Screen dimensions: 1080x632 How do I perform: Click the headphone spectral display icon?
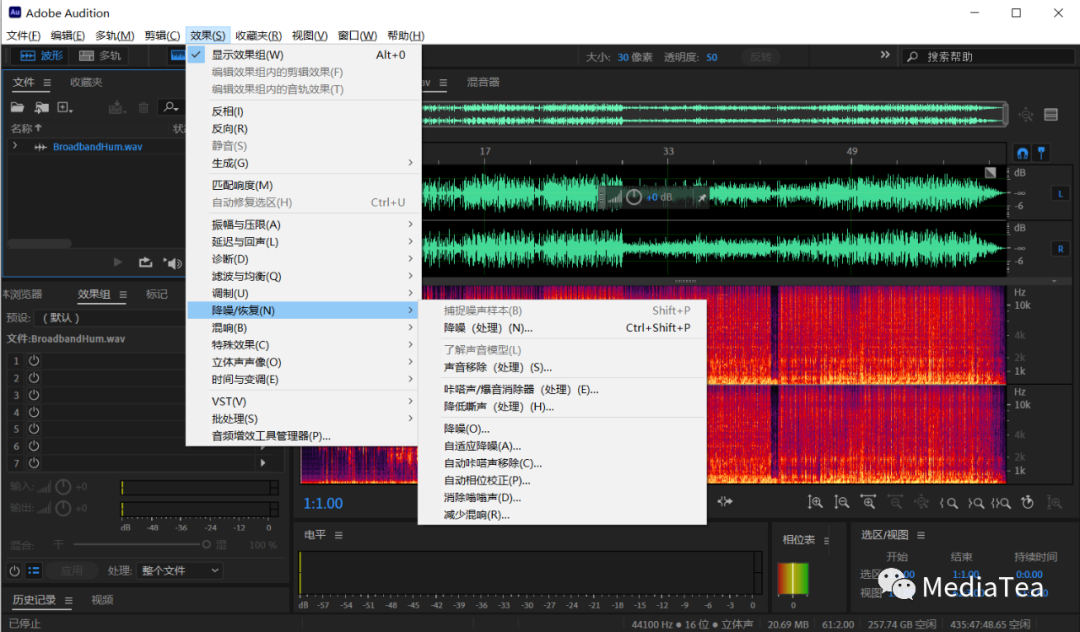(x=1022, y=153)
